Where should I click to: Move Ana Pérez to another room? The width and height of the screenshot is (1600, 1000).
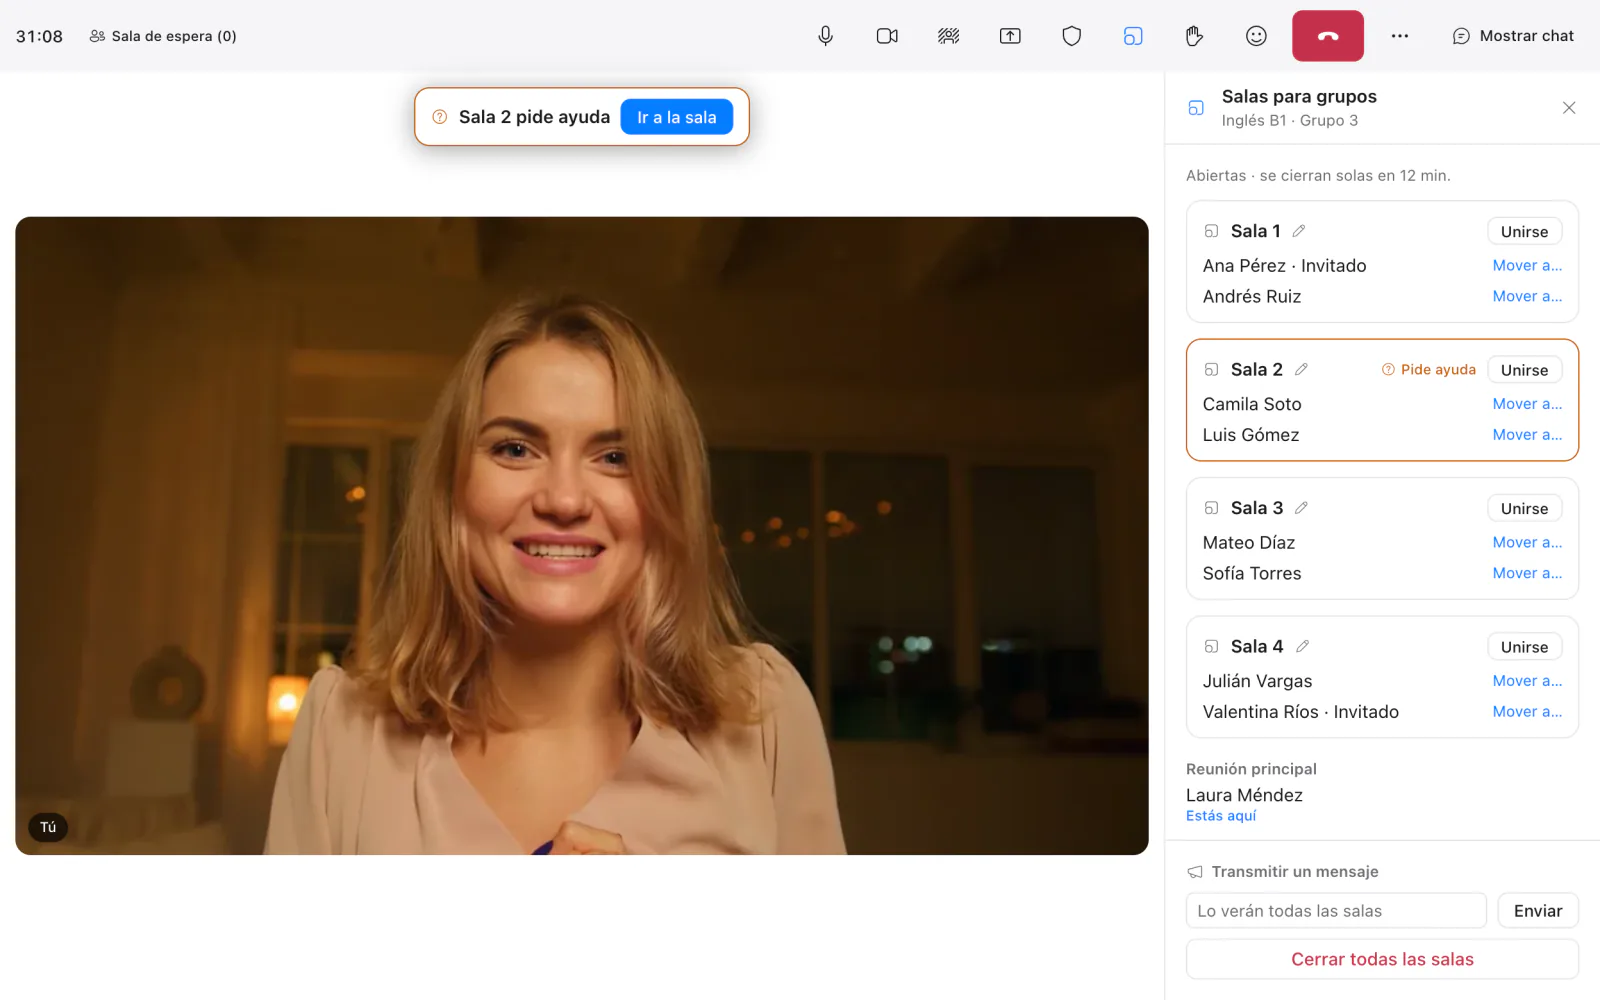1527,265
